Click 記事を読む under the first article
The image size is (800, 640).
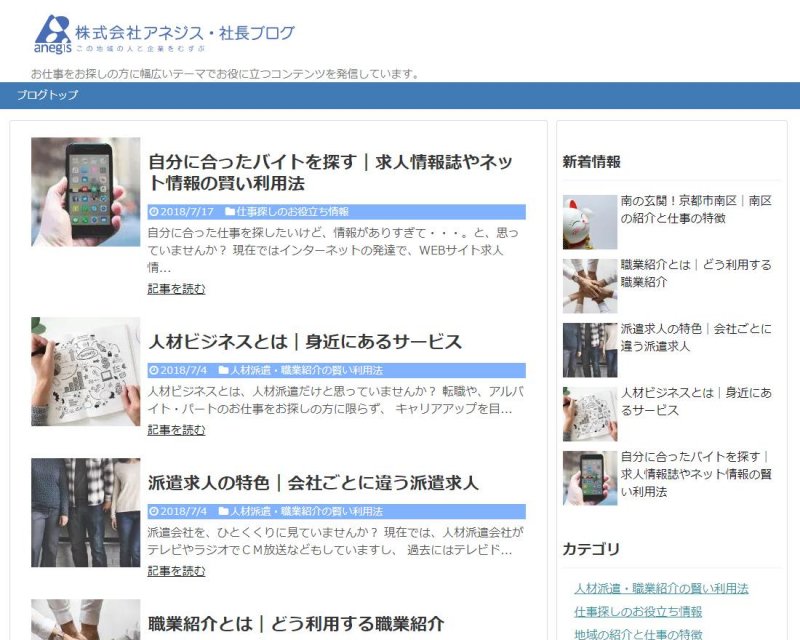click(176, 289)
